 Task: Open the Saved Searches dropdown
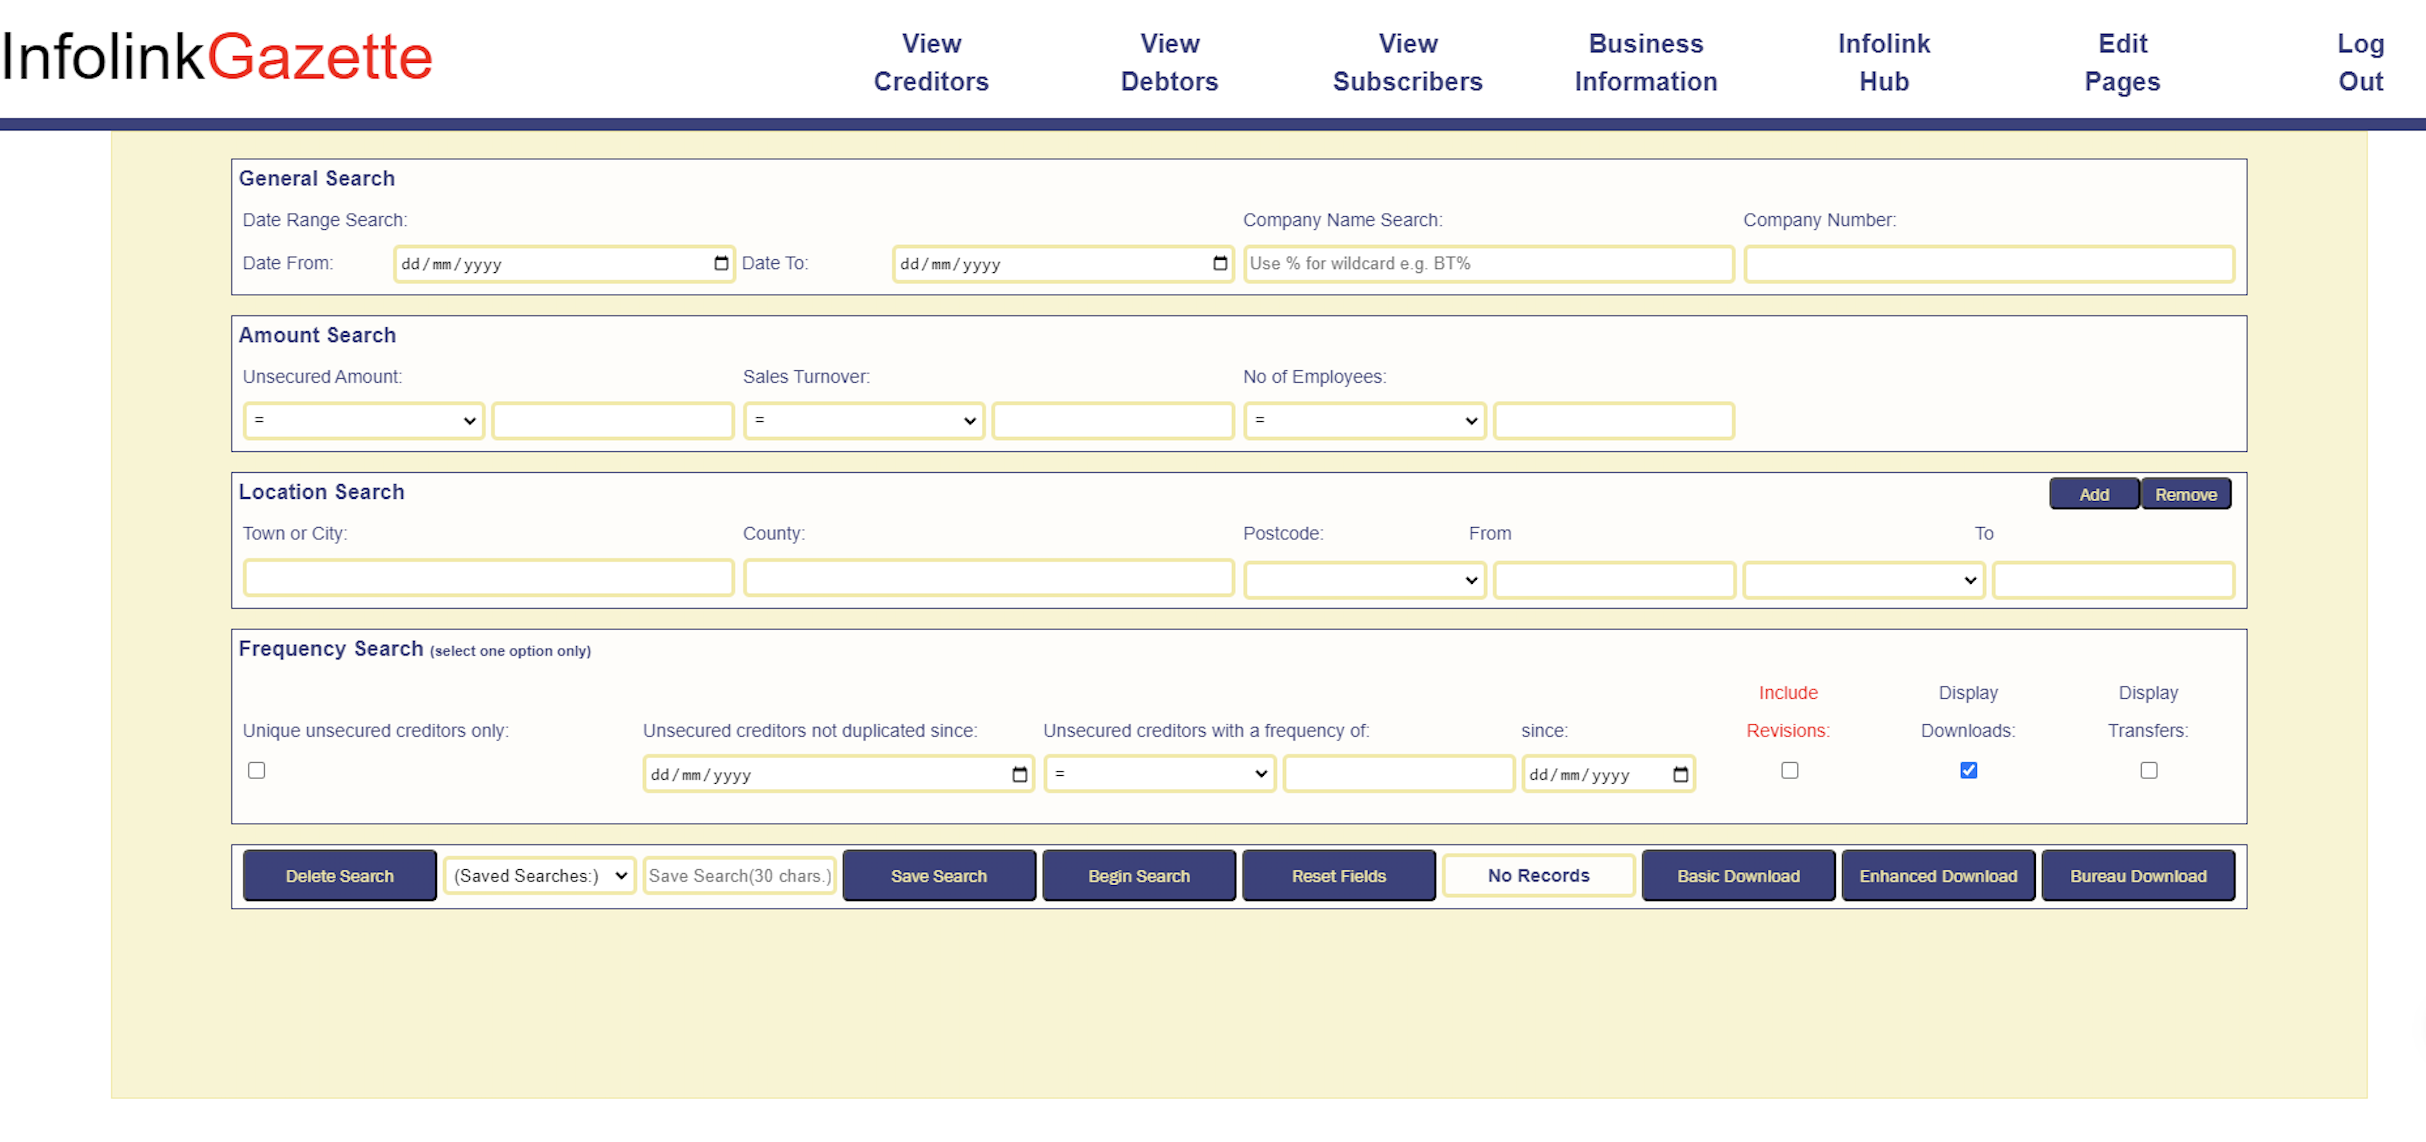coord(540,876)
